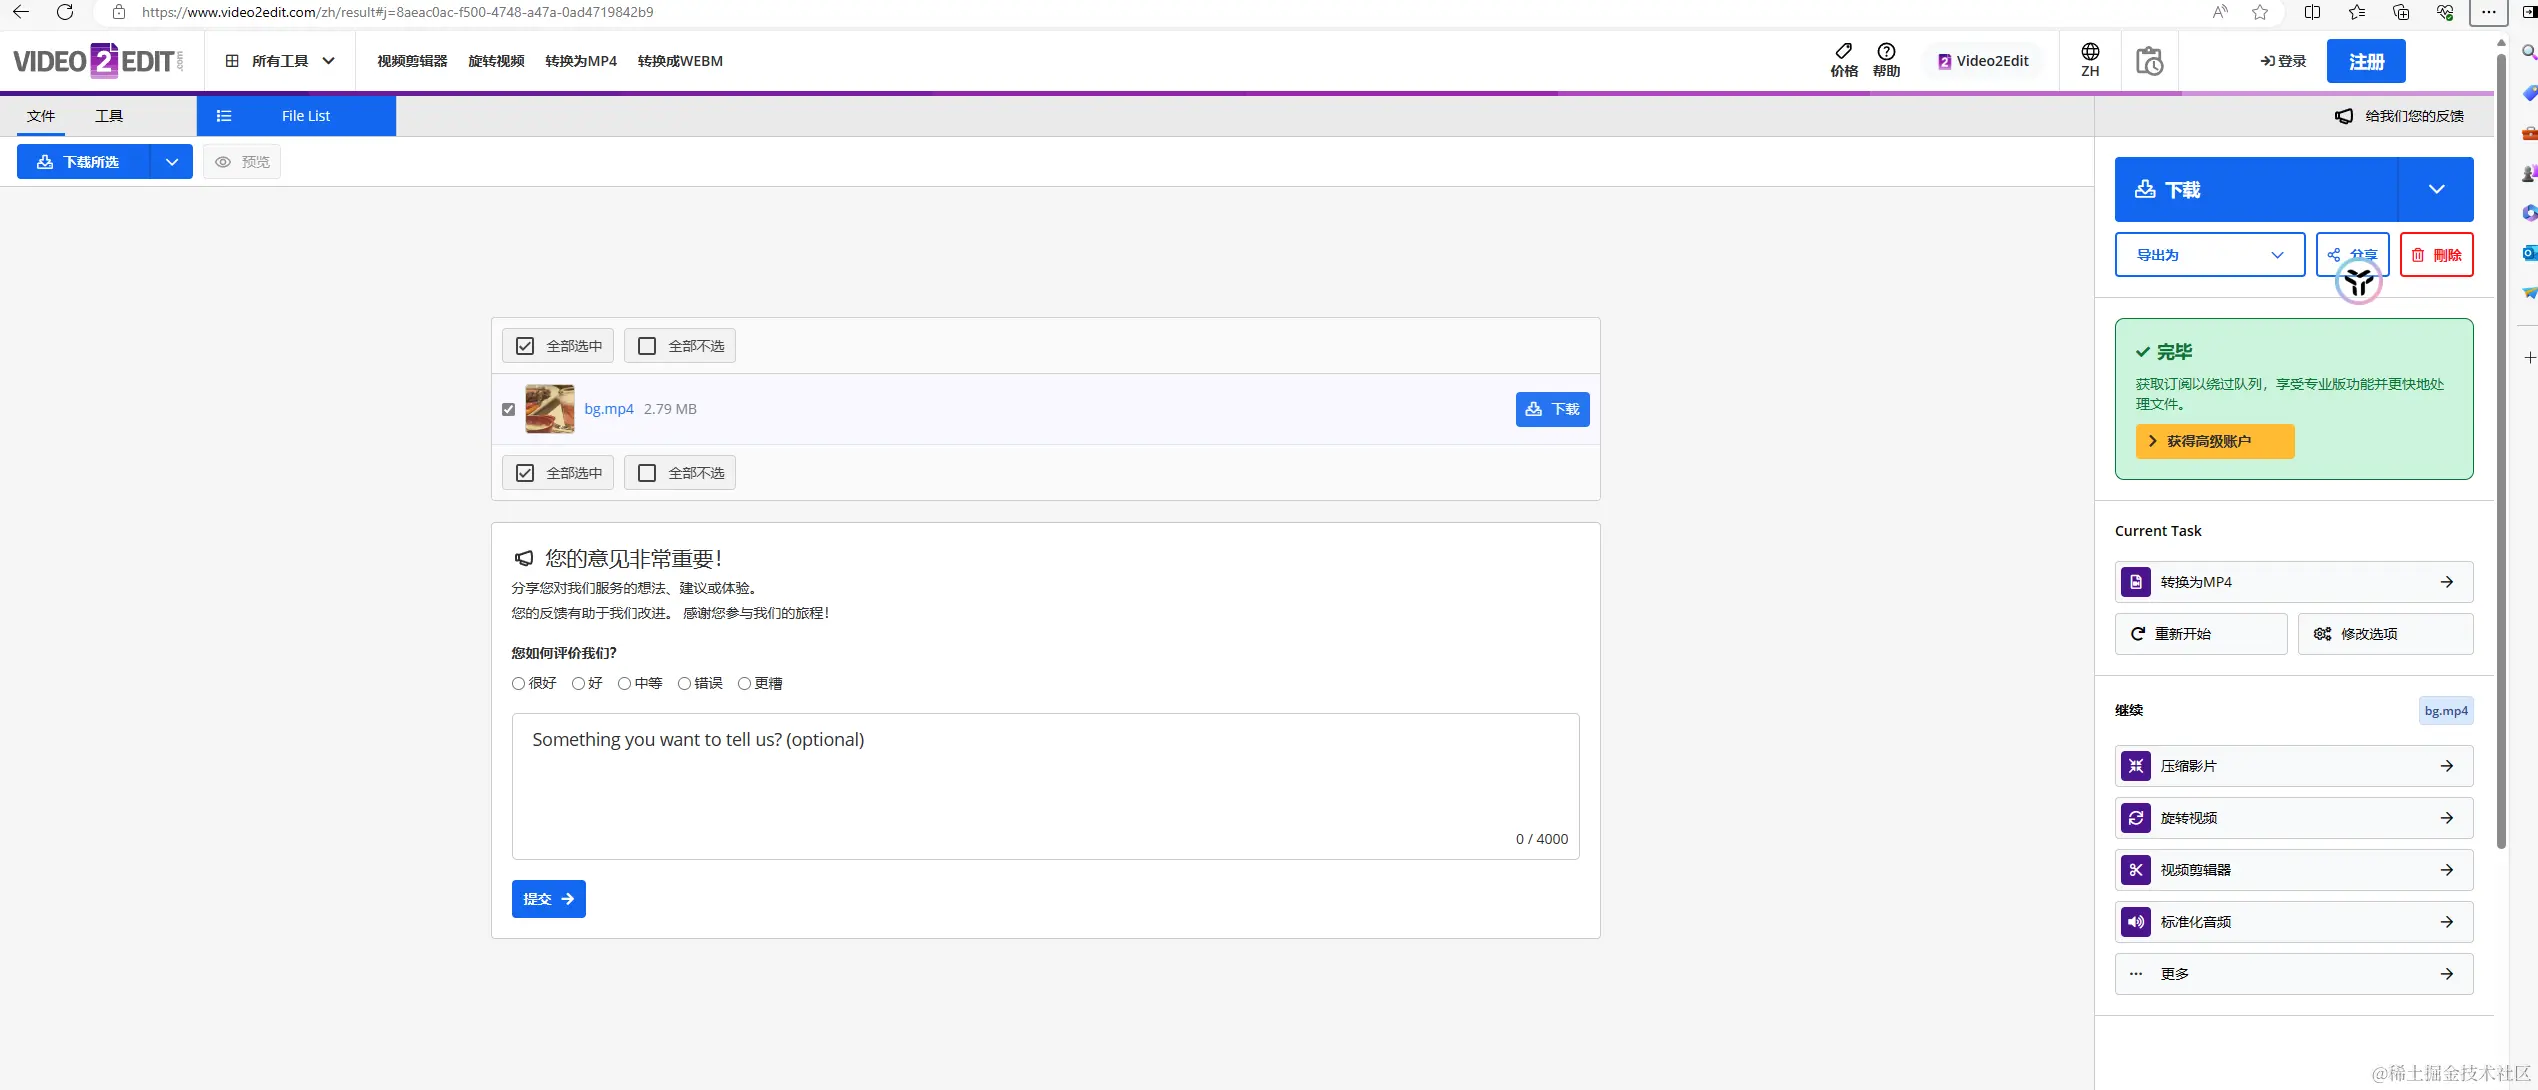Viewport: 2538px width, 1090px height.
Task: Click the globe language ZH icon
Action: [2090, 53]
